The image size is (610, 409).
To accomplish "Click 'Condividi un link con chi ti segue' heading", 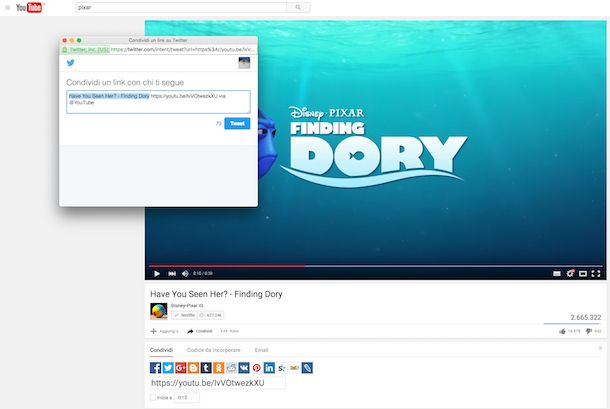I will click(125, 83).
